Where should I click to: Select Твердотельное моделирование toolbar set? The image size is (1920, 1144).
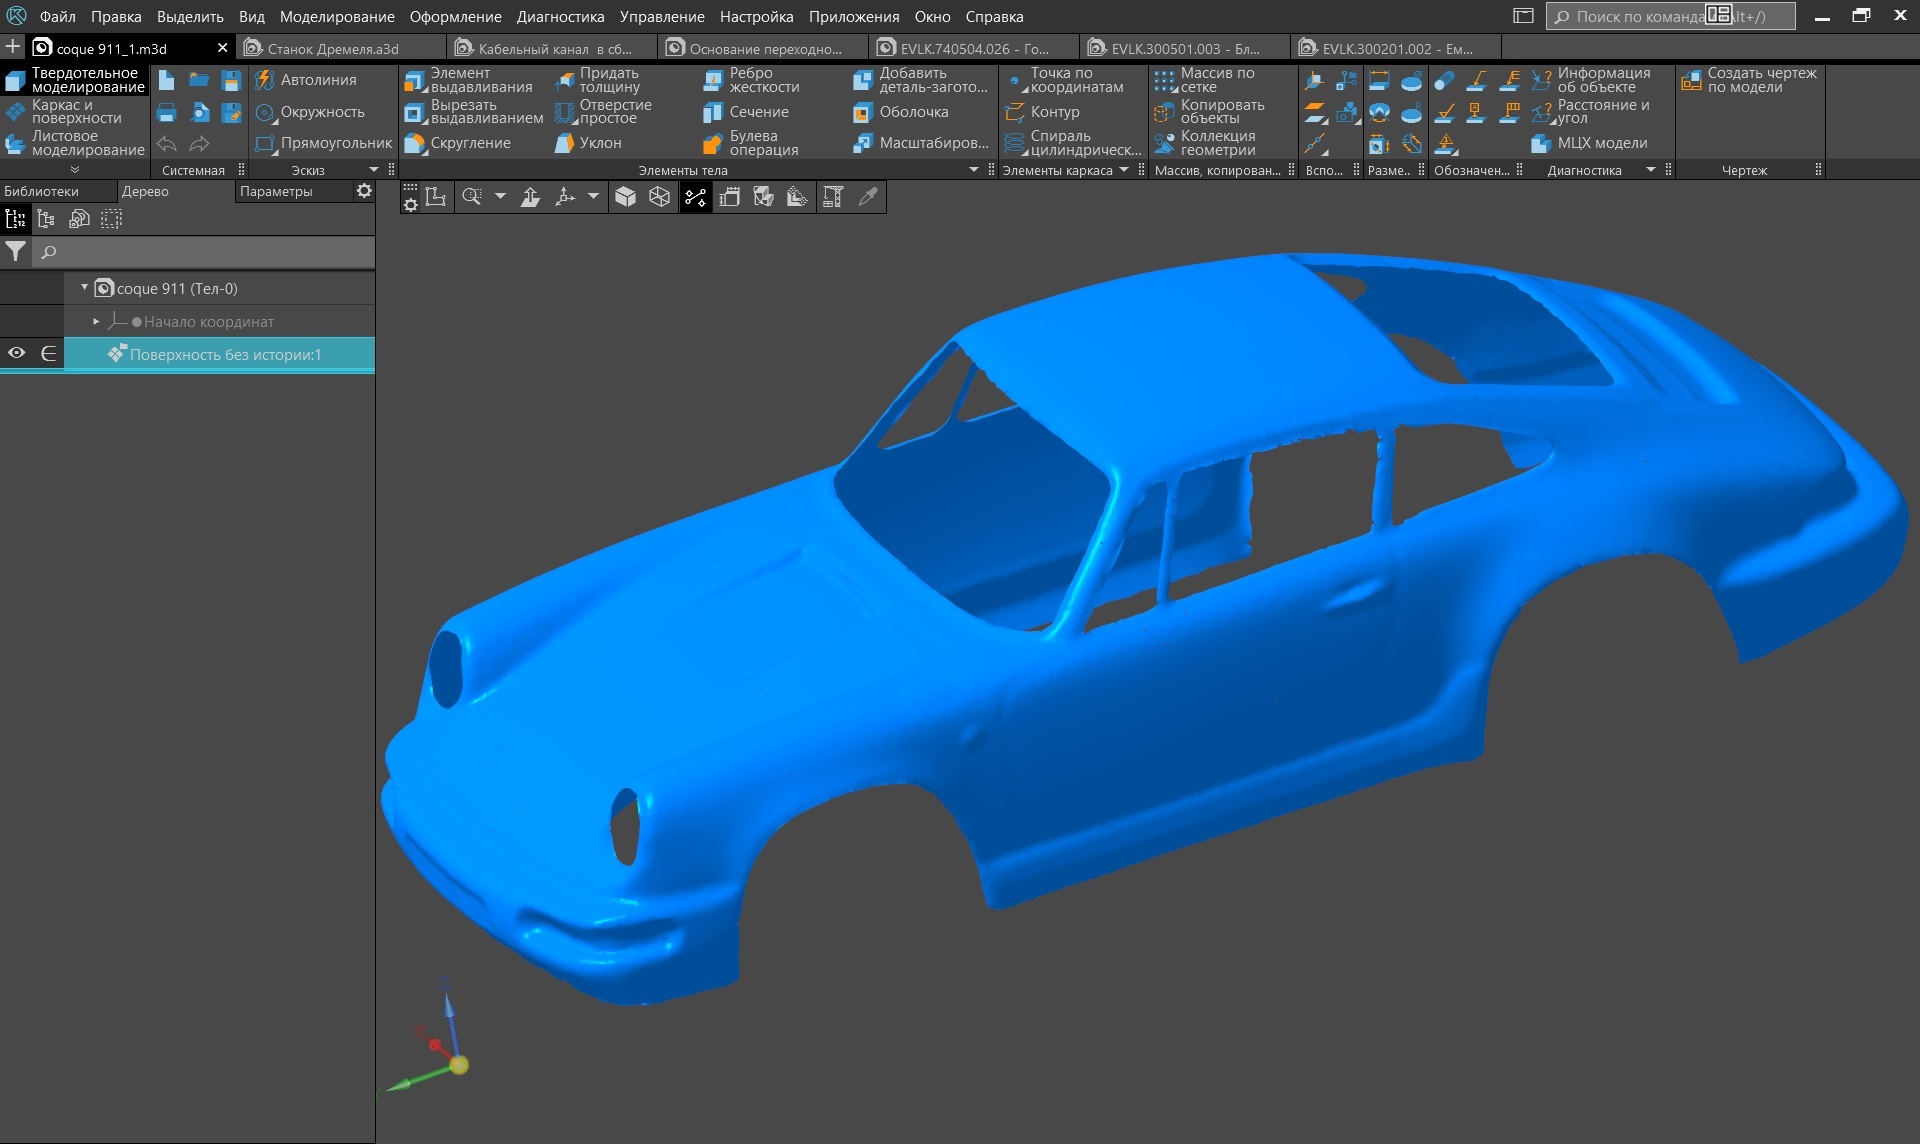tap(76, 80)
